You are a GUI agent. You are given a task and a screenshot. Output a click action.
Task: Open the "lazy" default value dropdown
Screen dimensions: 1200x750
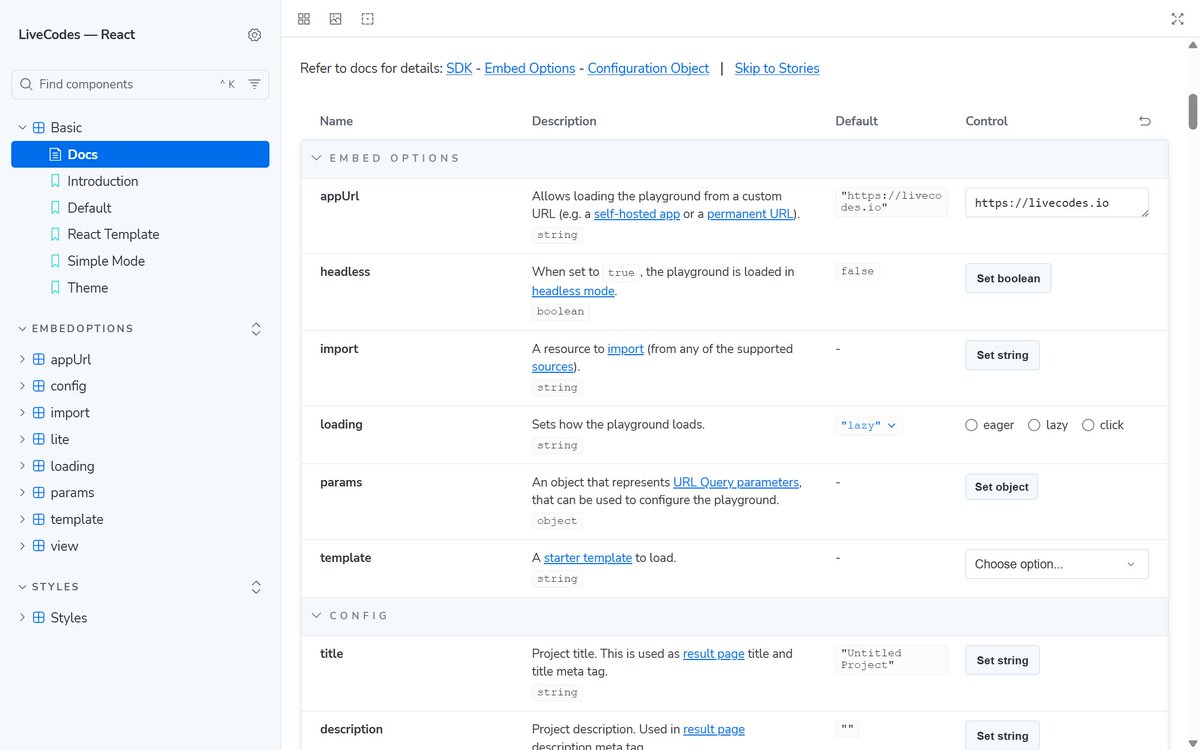click(x=869, y=425)
